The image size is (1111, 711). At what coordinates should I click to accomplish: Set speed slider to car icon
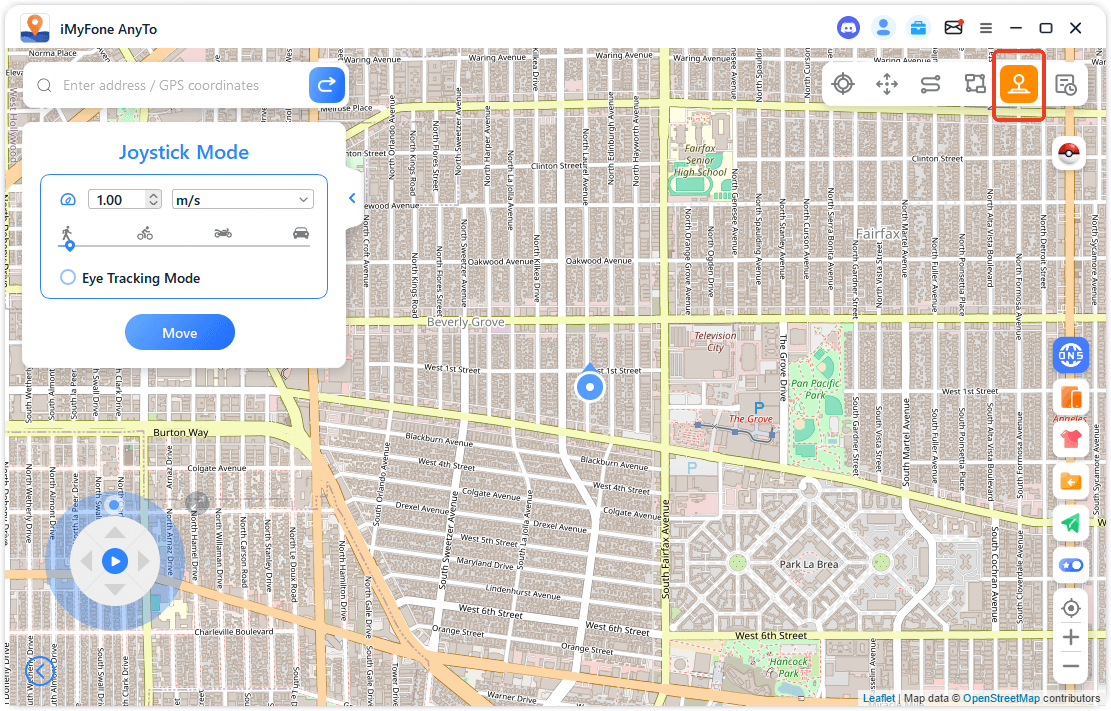click(x=301, y=233)
